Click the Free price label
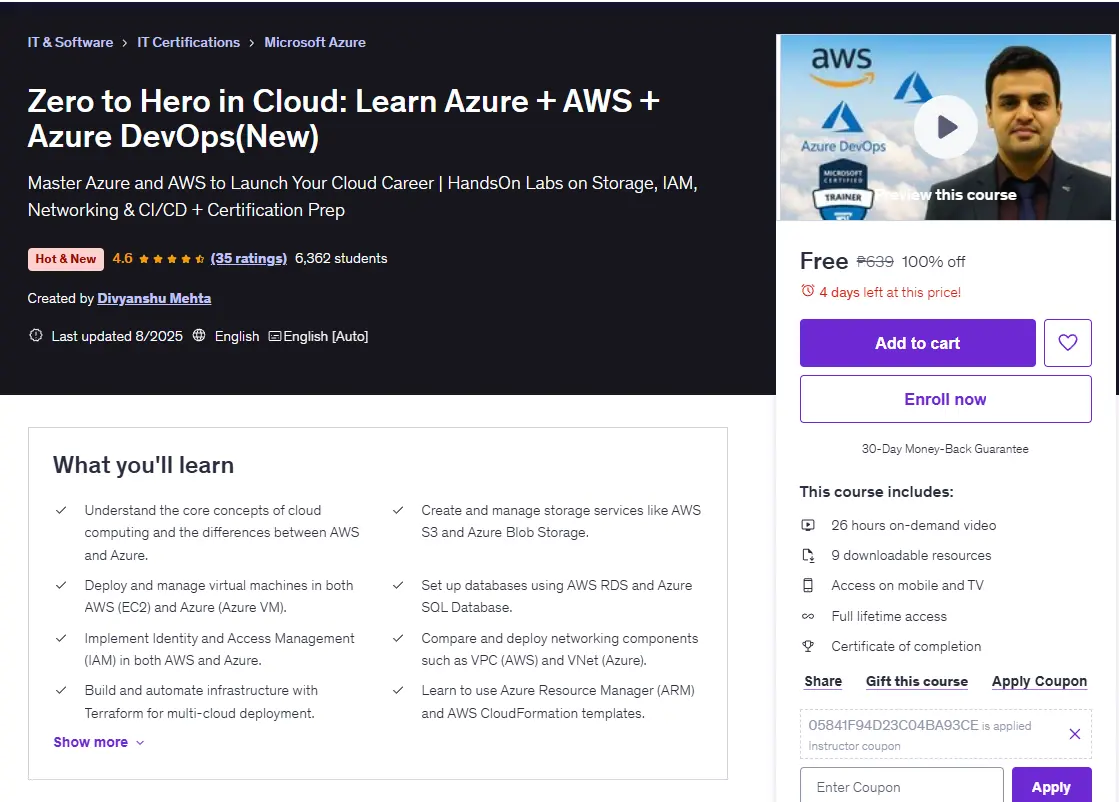Viewport: 1119px width, 802px height. point(824,261)
